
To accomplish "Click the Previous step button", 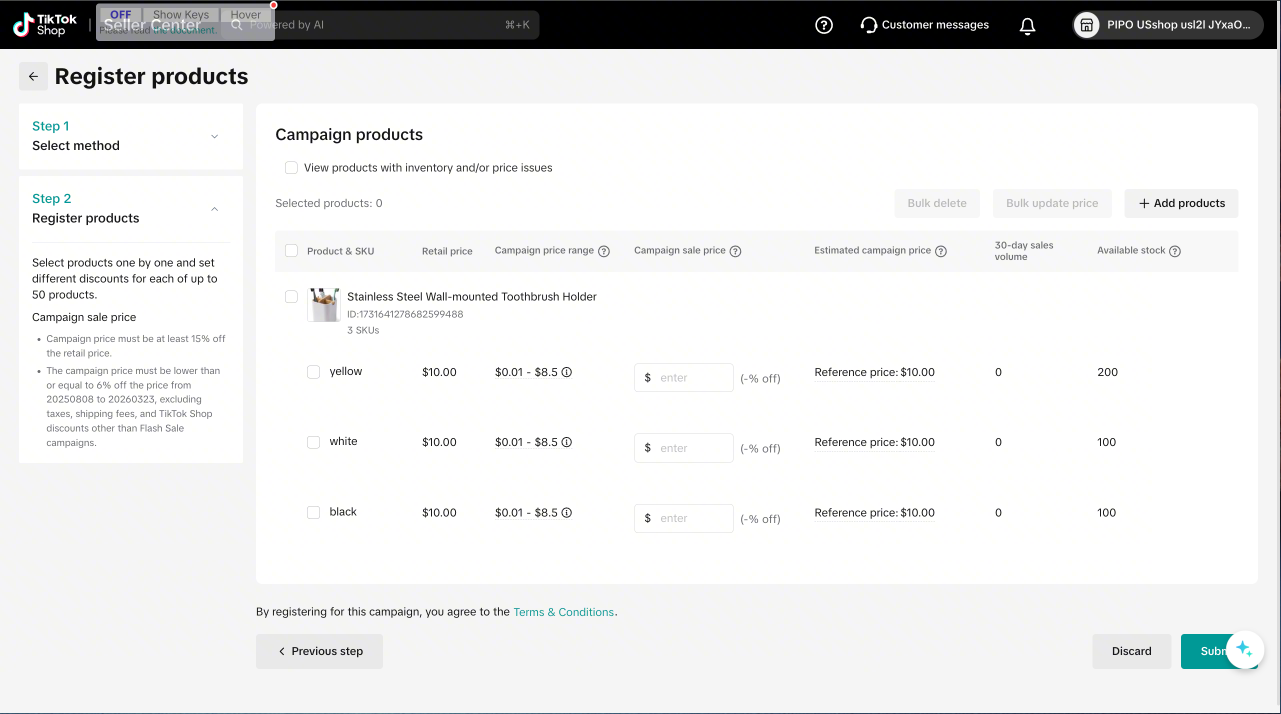I will coord(319,651).
